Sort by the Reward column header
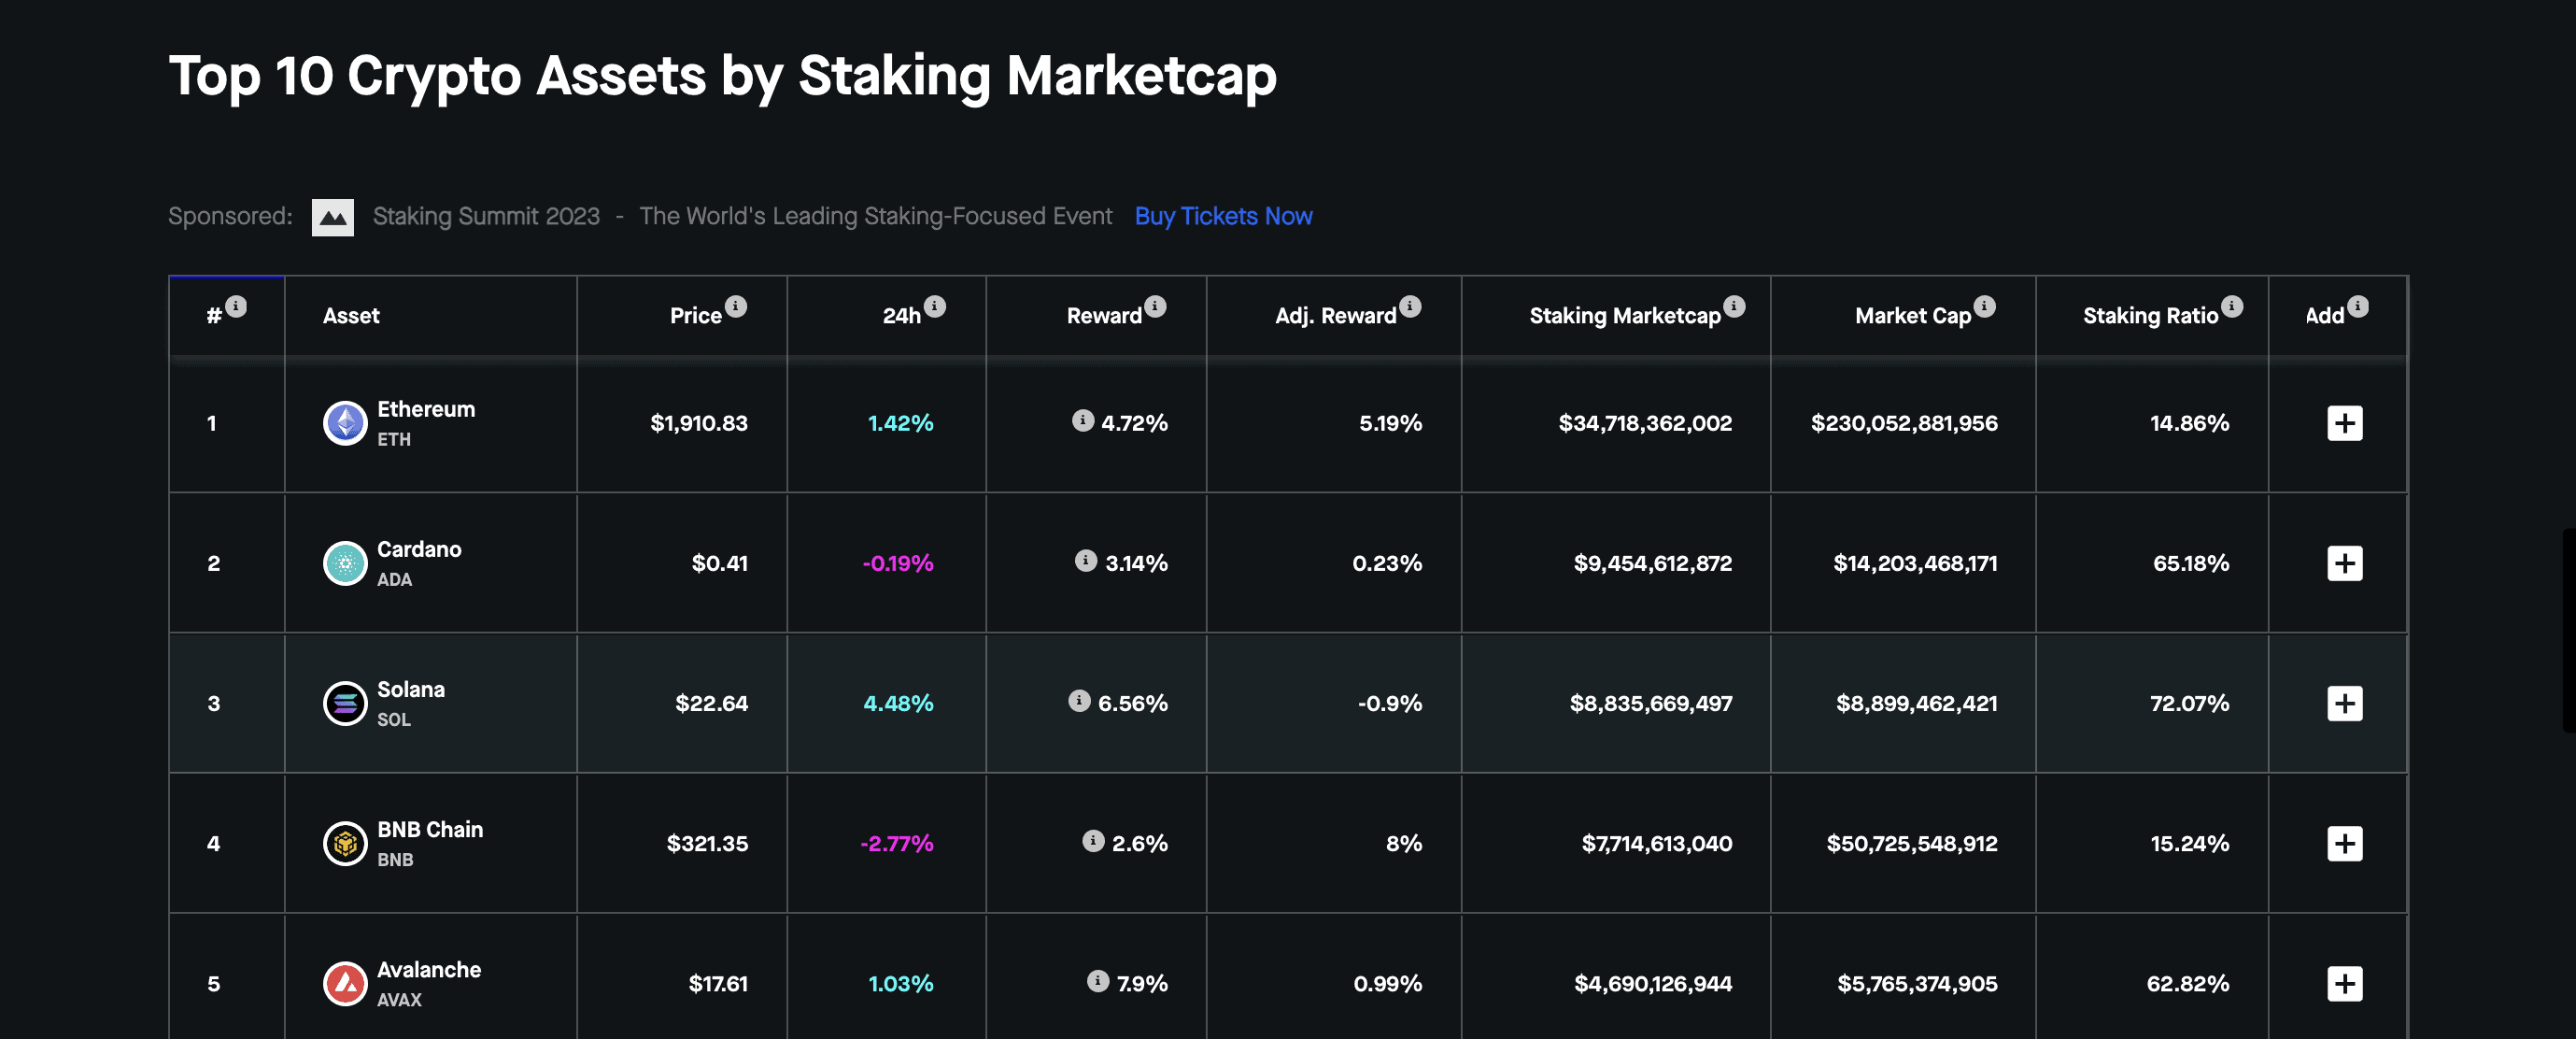 pyautogui.click(x=1103, y=316)
